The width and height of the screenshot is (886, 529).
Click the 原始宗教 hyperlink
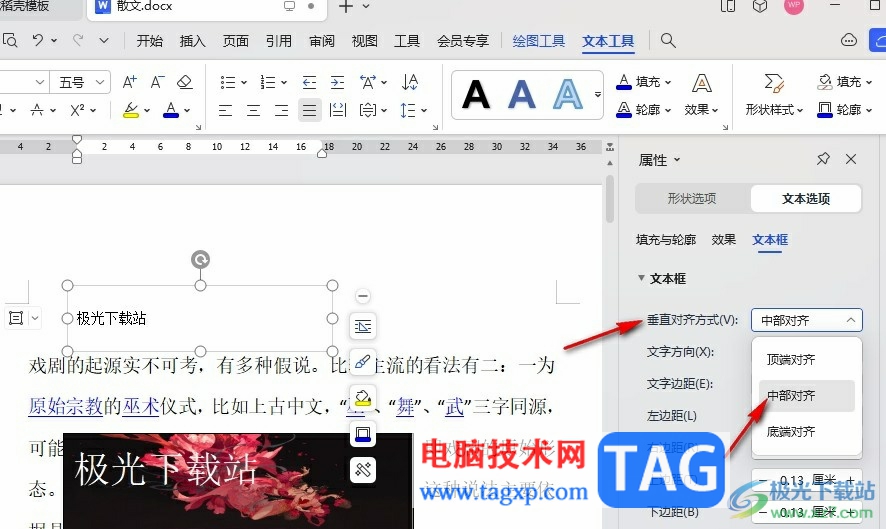coord(66,406)
